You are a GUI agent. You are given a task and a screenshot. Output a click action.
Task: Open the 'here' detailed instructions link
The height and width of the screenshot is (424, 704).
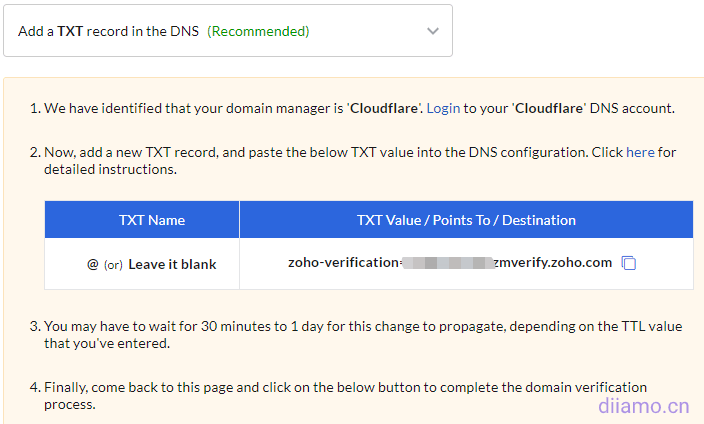(x=640, y=152)
